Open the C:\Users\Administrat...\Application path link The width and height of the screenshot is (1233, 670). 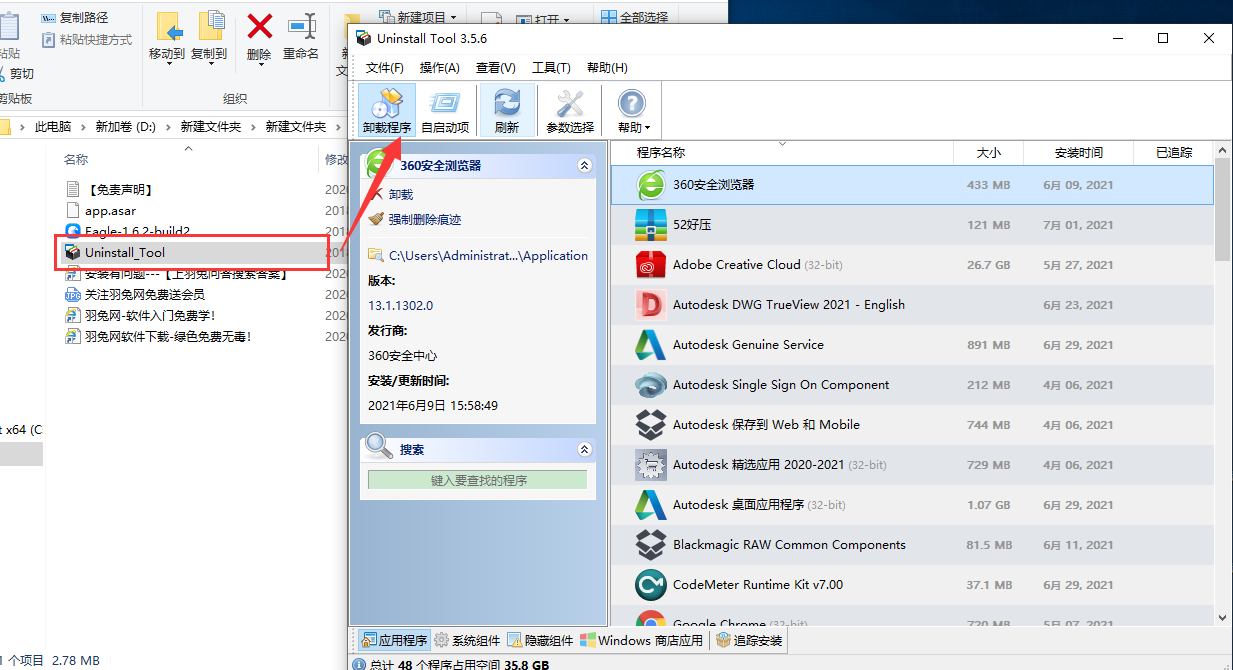click(488, 256)
